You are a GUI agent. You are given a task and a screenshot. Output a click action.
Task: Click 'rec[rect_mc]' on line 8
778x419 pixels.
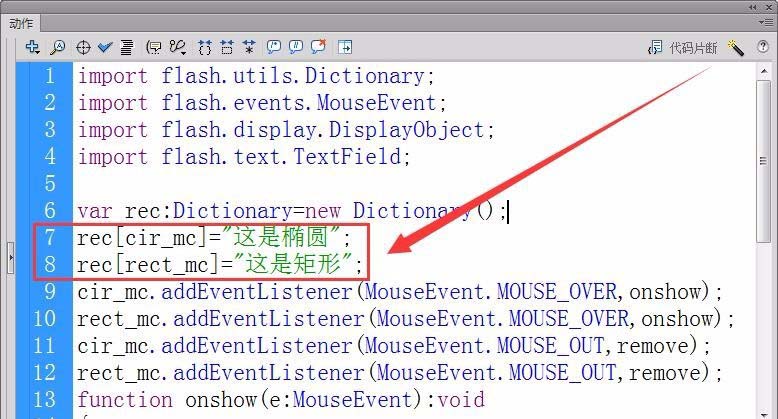(x=148, y=265)
